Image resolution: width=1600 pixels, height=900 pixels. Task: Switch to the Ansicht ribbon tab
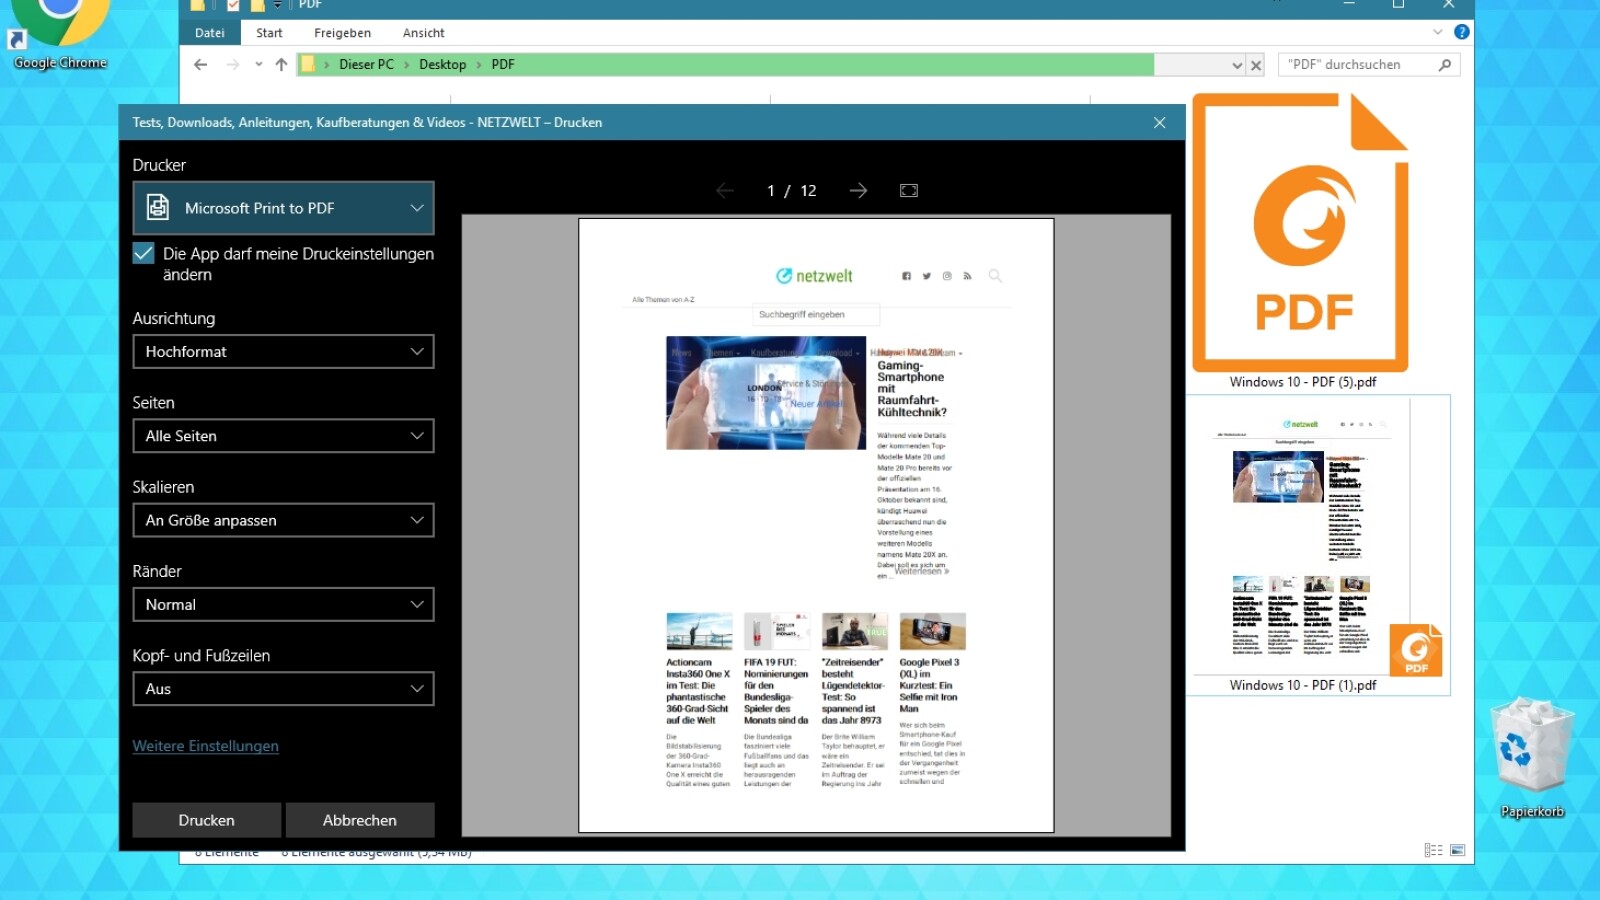pyautogui.click(x=424, y=33)
